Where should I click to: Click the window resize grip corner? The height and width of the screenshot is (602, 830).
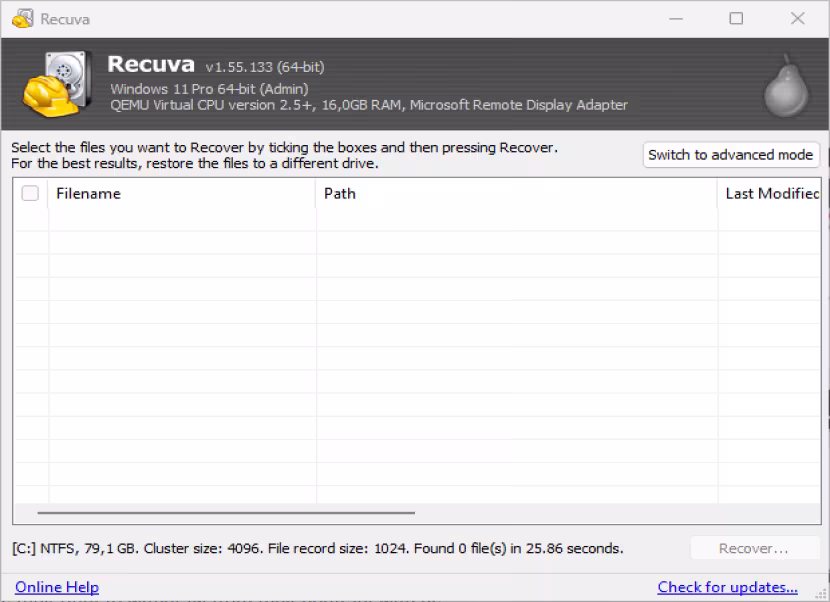click(821, 594)
